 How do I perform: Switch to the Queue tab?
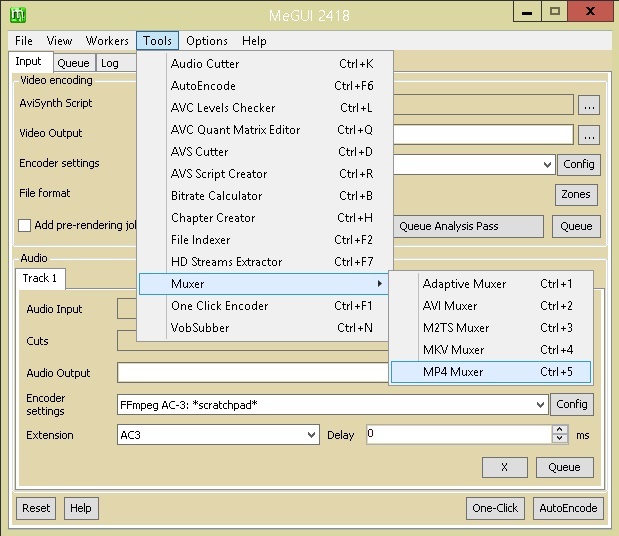[x=73, y=63]
